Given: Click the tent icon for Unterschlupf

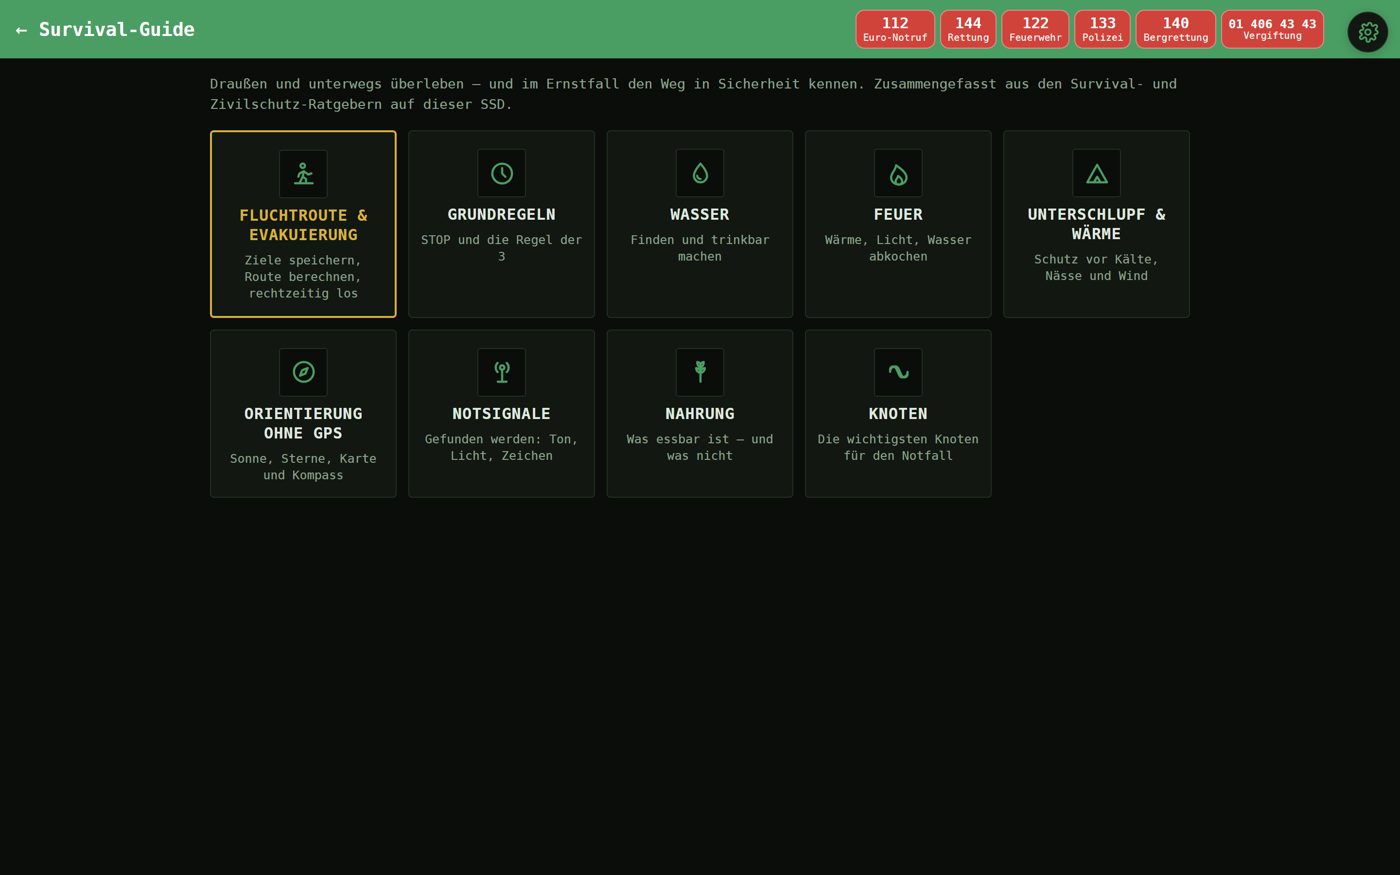Looking at the screenshot, I should pyautogui.click(x=1096, y=173).
